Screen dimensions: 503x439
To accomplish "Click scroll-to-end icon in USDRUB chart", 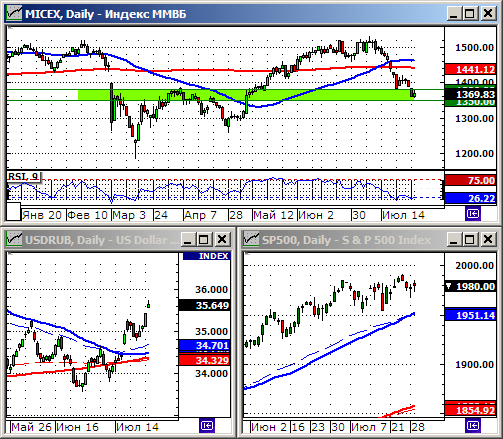I will coord(207,426).
